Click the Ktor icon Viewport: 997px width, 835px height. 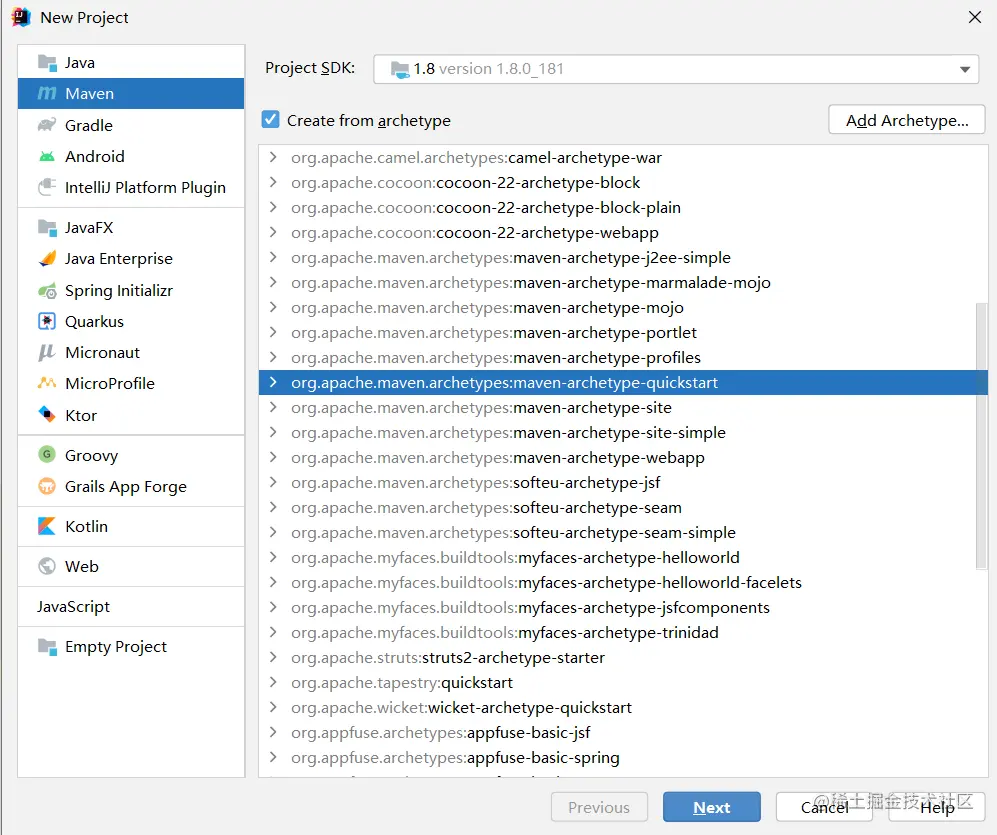pos(47,415)
